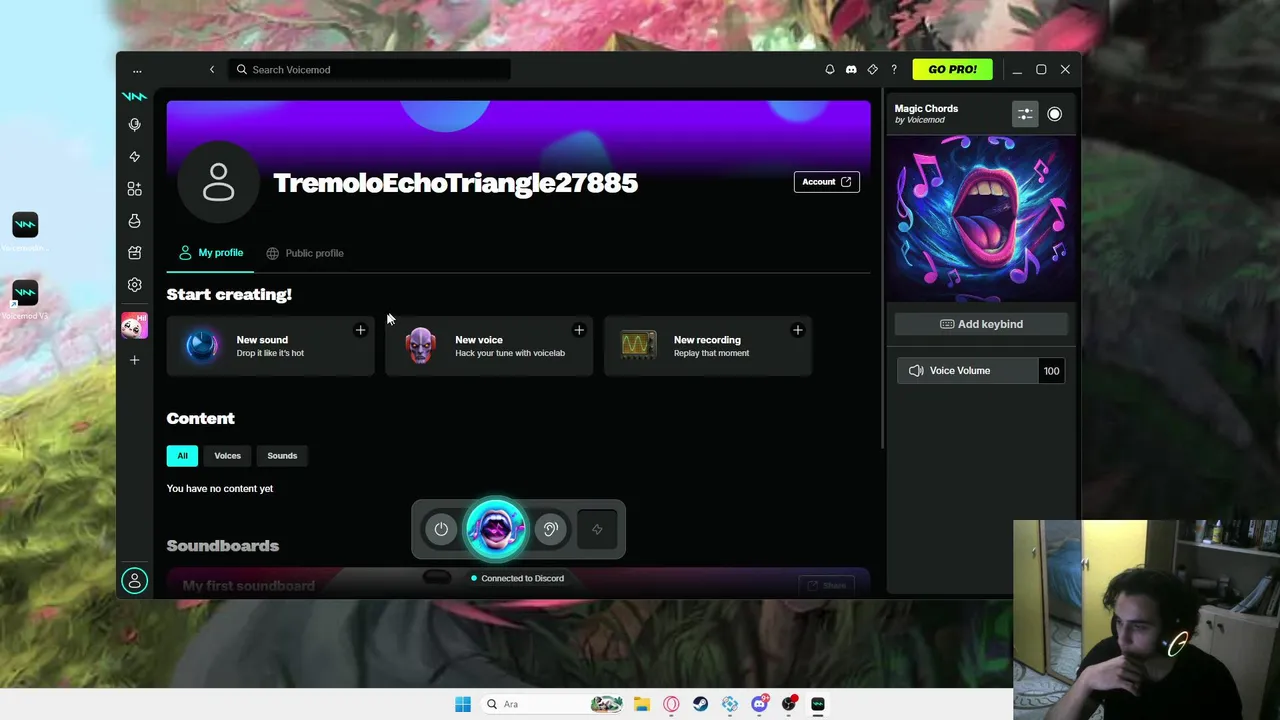Click plus icon on New recording card

(797, 330)
